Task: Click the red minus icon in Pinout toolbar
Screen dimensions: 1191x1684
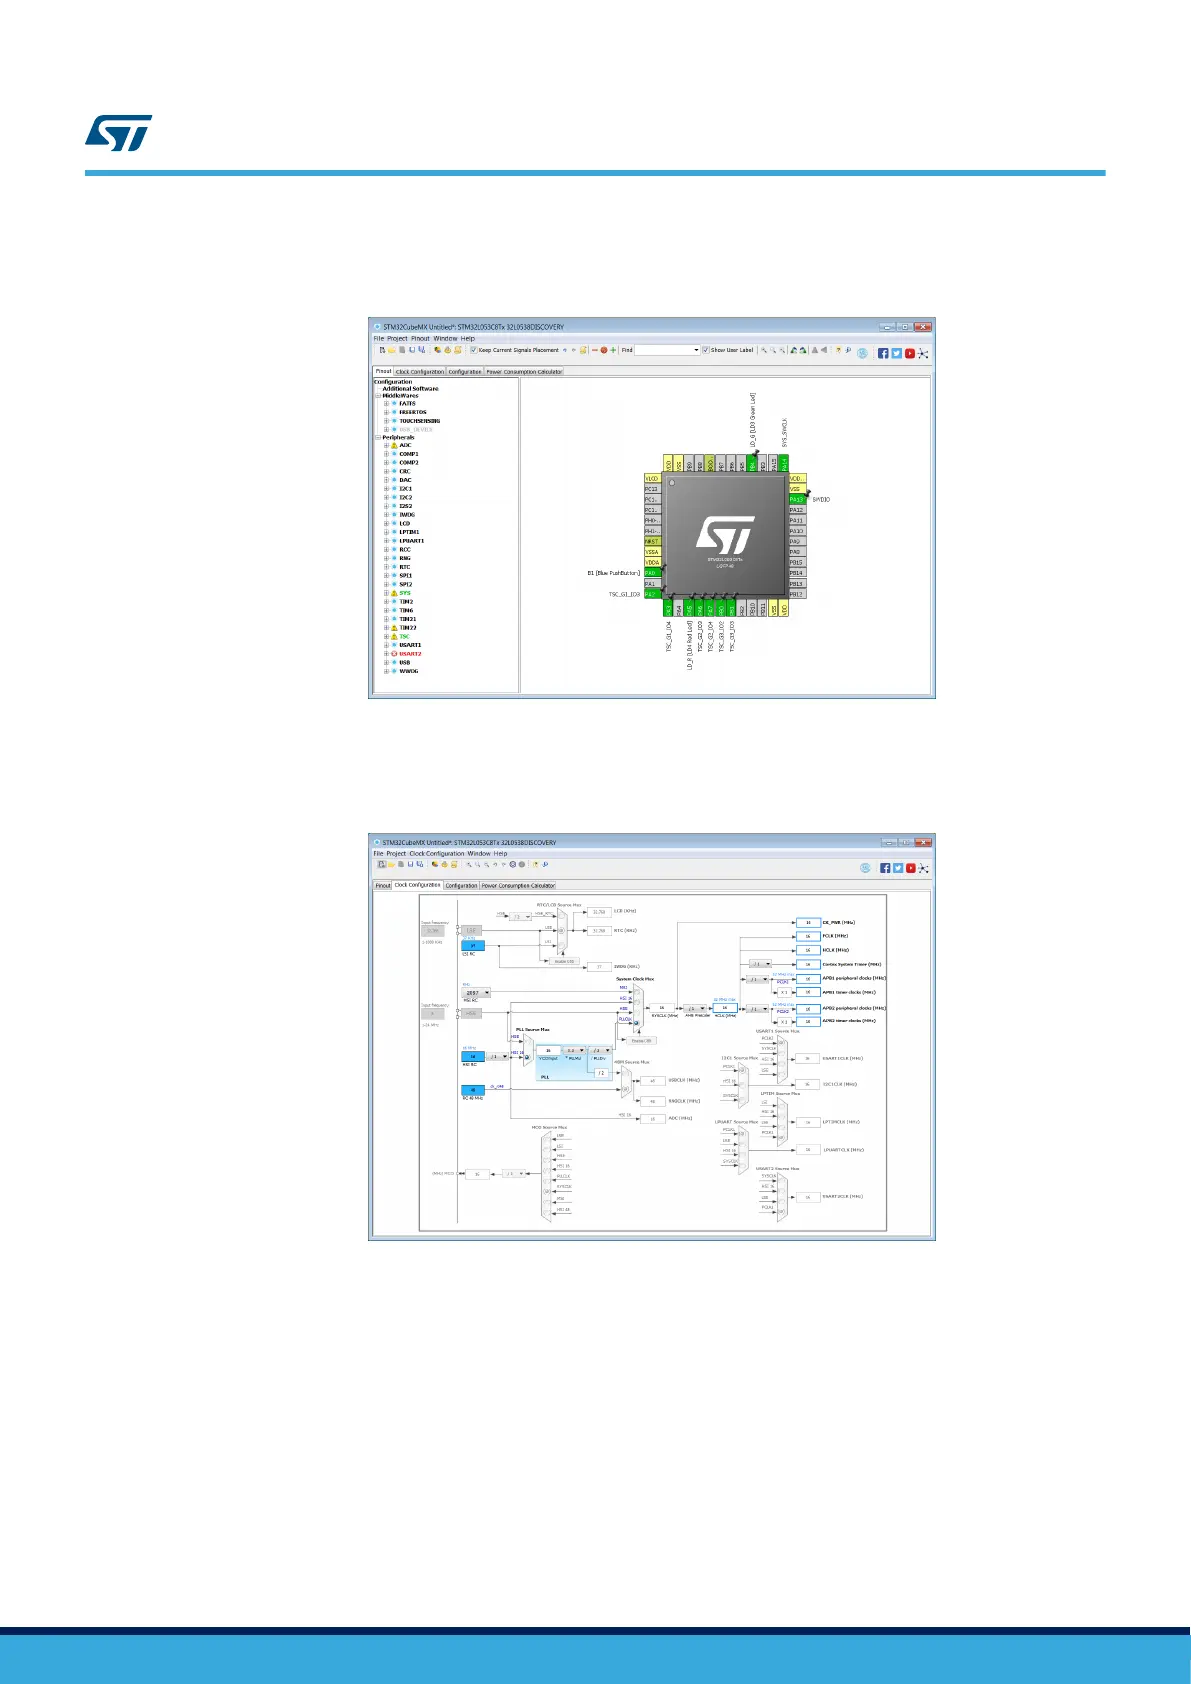Action: (595, 351)
